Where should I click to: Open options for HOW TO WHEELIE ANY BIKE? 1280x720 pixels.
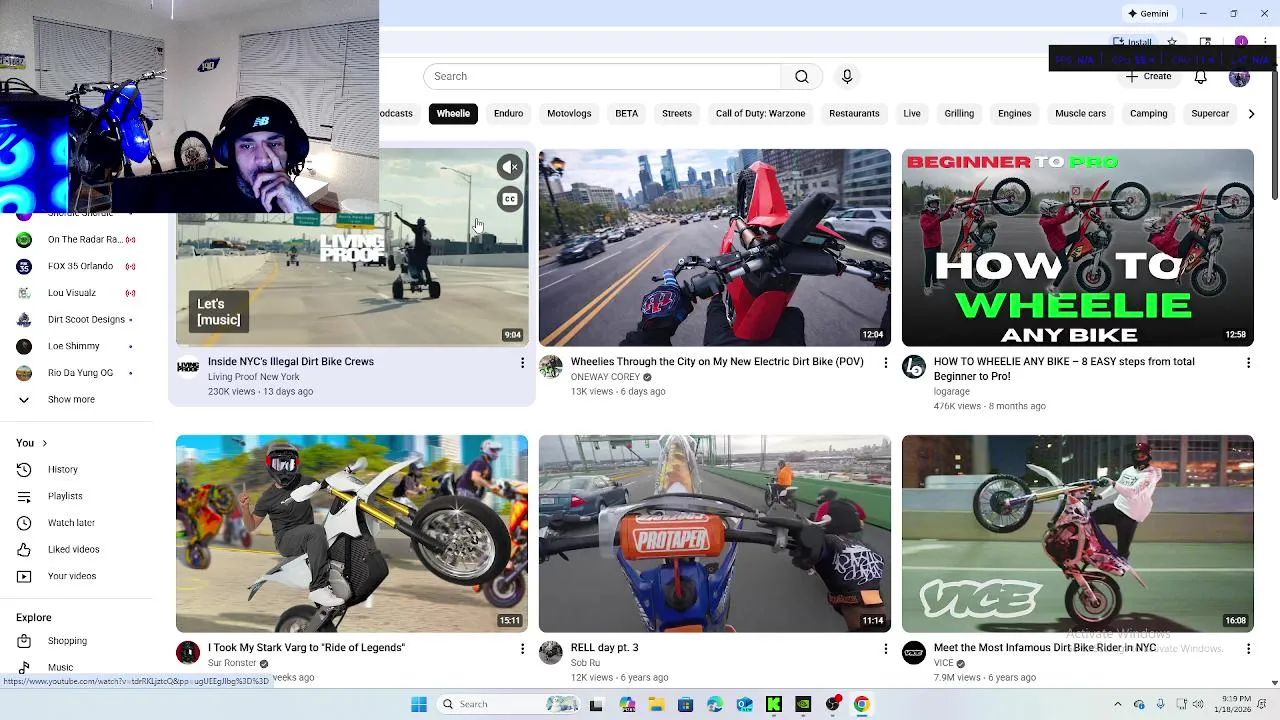click(x=1248, y=363)
